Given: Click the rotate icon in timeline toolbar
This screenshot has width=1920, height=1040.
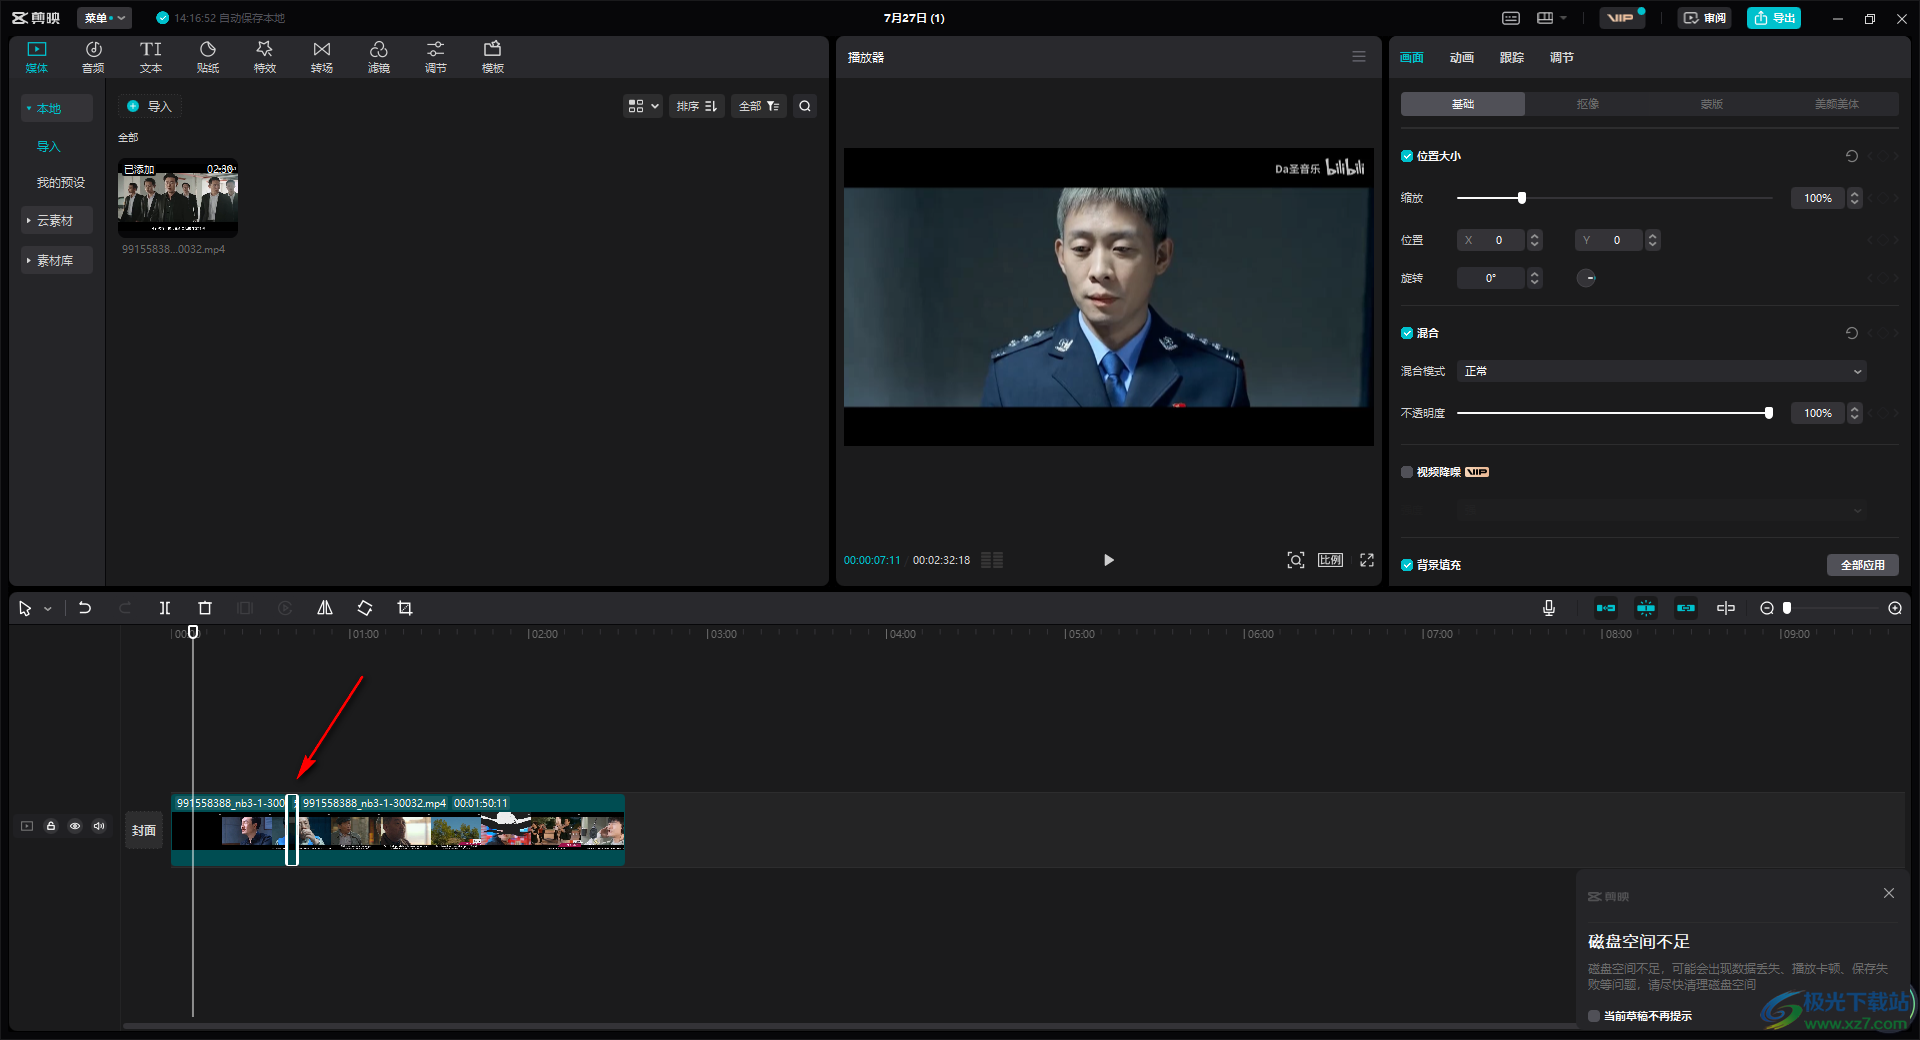Looking at the screenshot, I should pyautogui.click(x=365, y=608).
